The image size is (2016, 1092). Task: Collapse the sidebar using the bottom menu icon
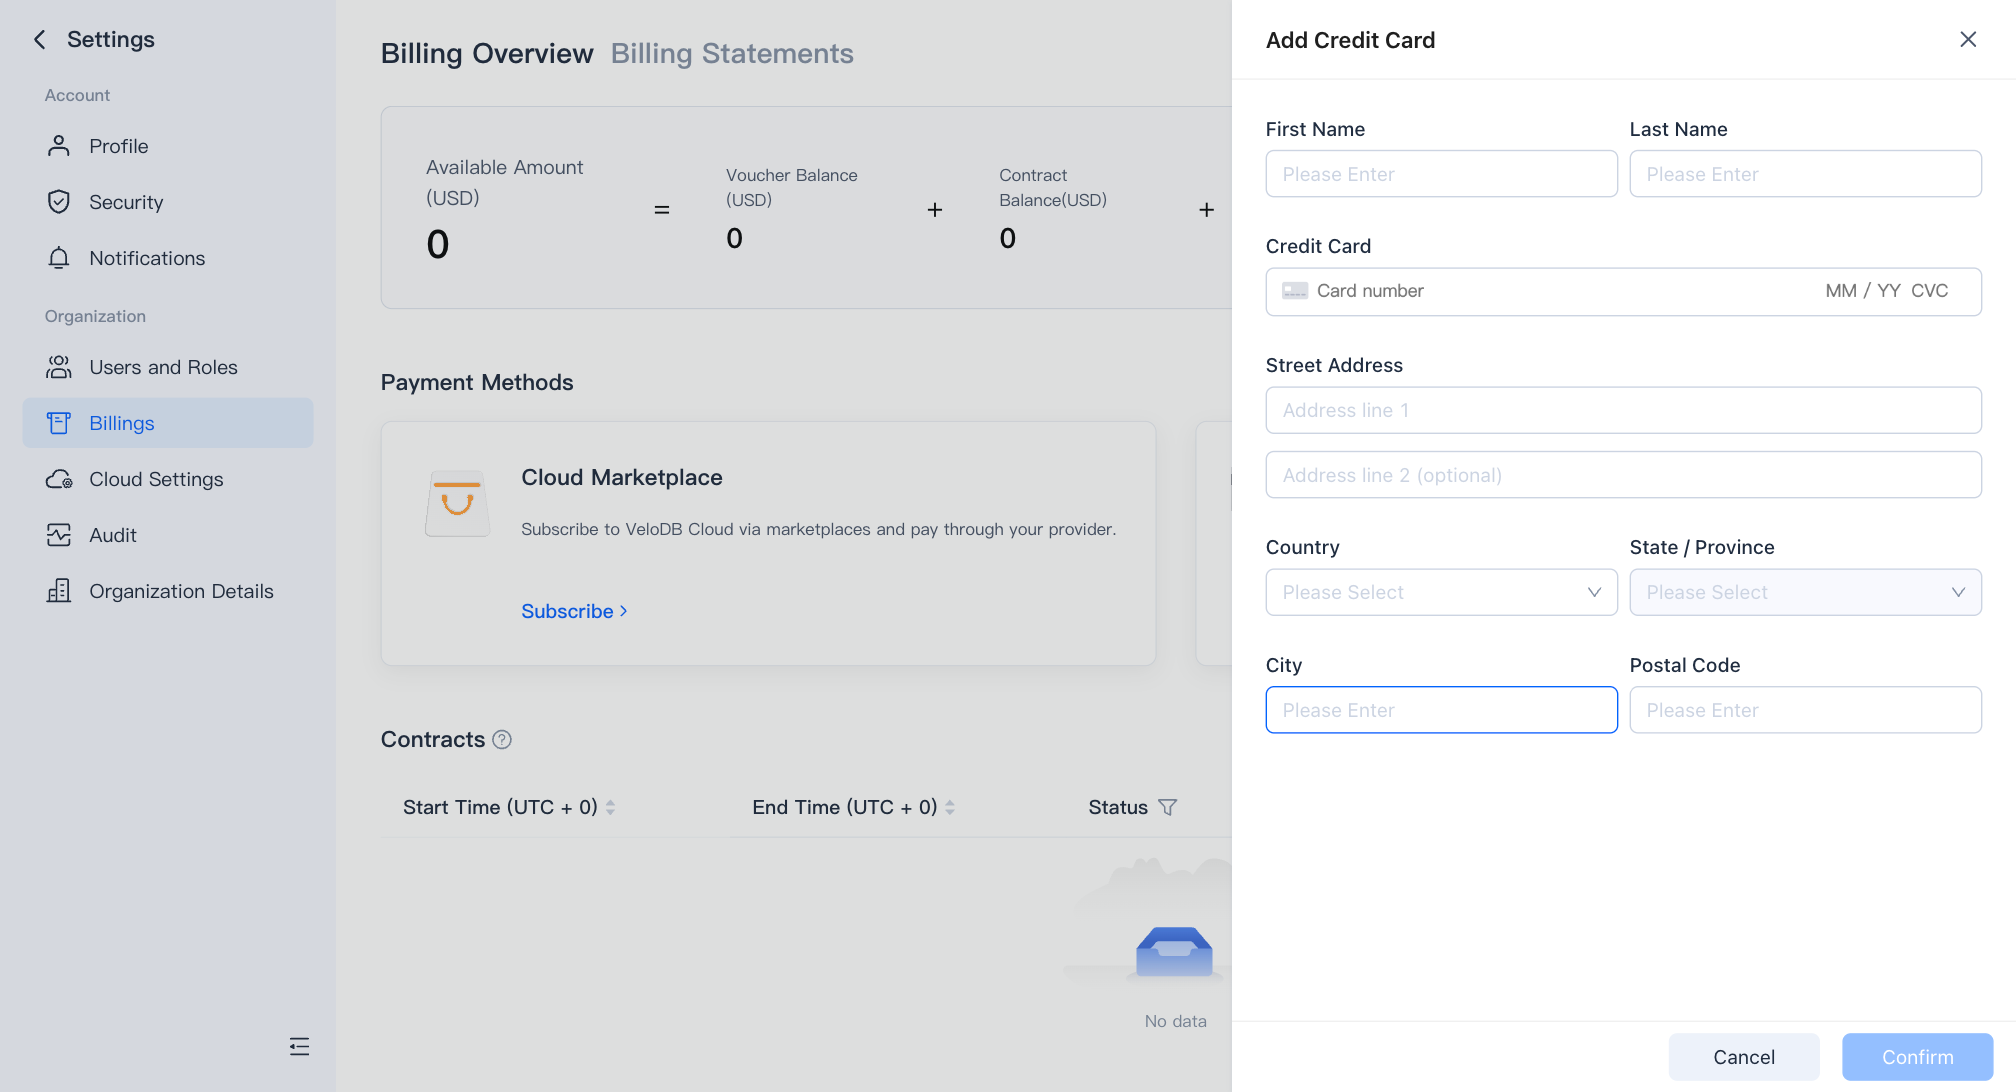click(x=299, y=1046)
